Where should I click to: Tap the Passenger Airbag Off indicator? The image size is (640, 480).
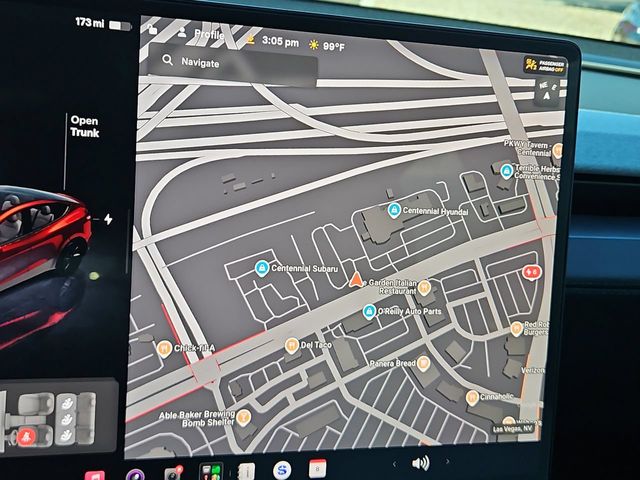pos(545,65)
